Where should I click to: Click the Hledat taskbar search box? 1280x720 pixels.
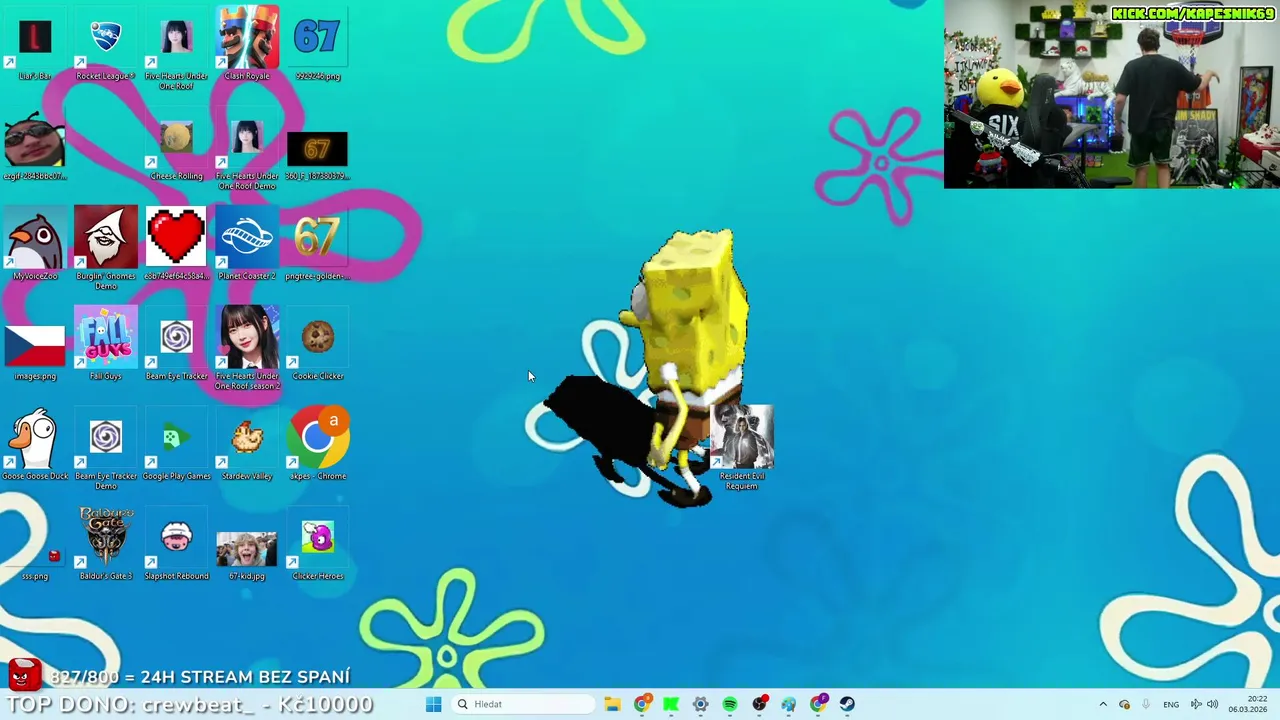tap(522, 704)
